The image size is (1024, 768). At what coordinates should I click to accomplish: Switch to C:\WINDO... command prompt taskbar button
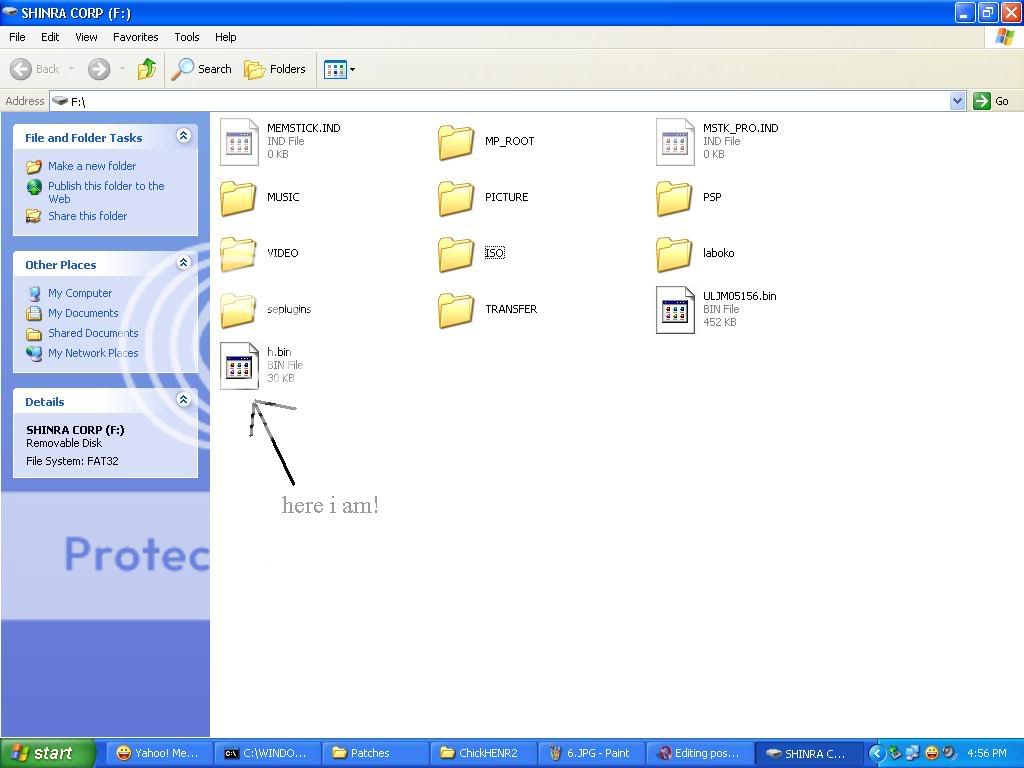tap(267, 754)
